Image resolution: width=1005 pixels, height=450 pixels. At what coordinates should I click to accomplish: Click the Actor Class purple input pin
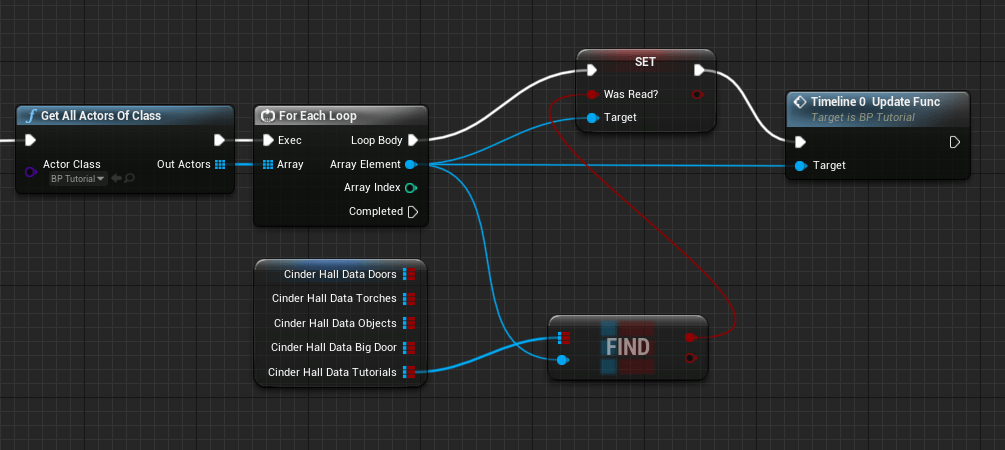click(x=30, y=172)
